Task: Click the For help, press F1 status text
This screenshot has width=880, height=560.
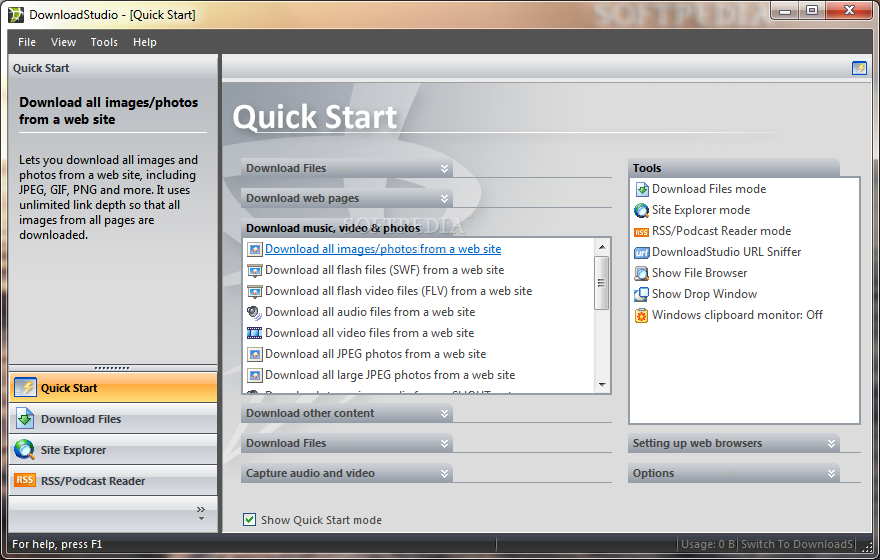Action: tap(57, 544)
